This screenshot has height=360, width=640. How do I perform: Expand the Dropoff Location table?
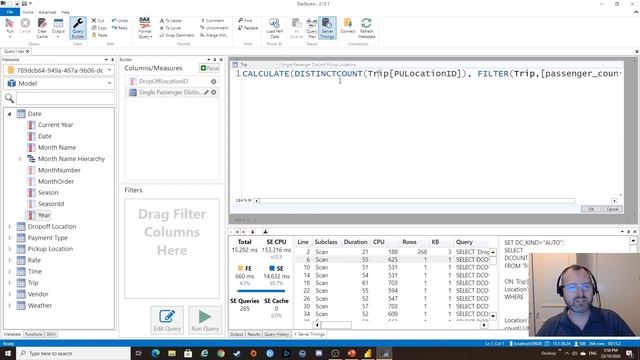click(x=9, y=227)
